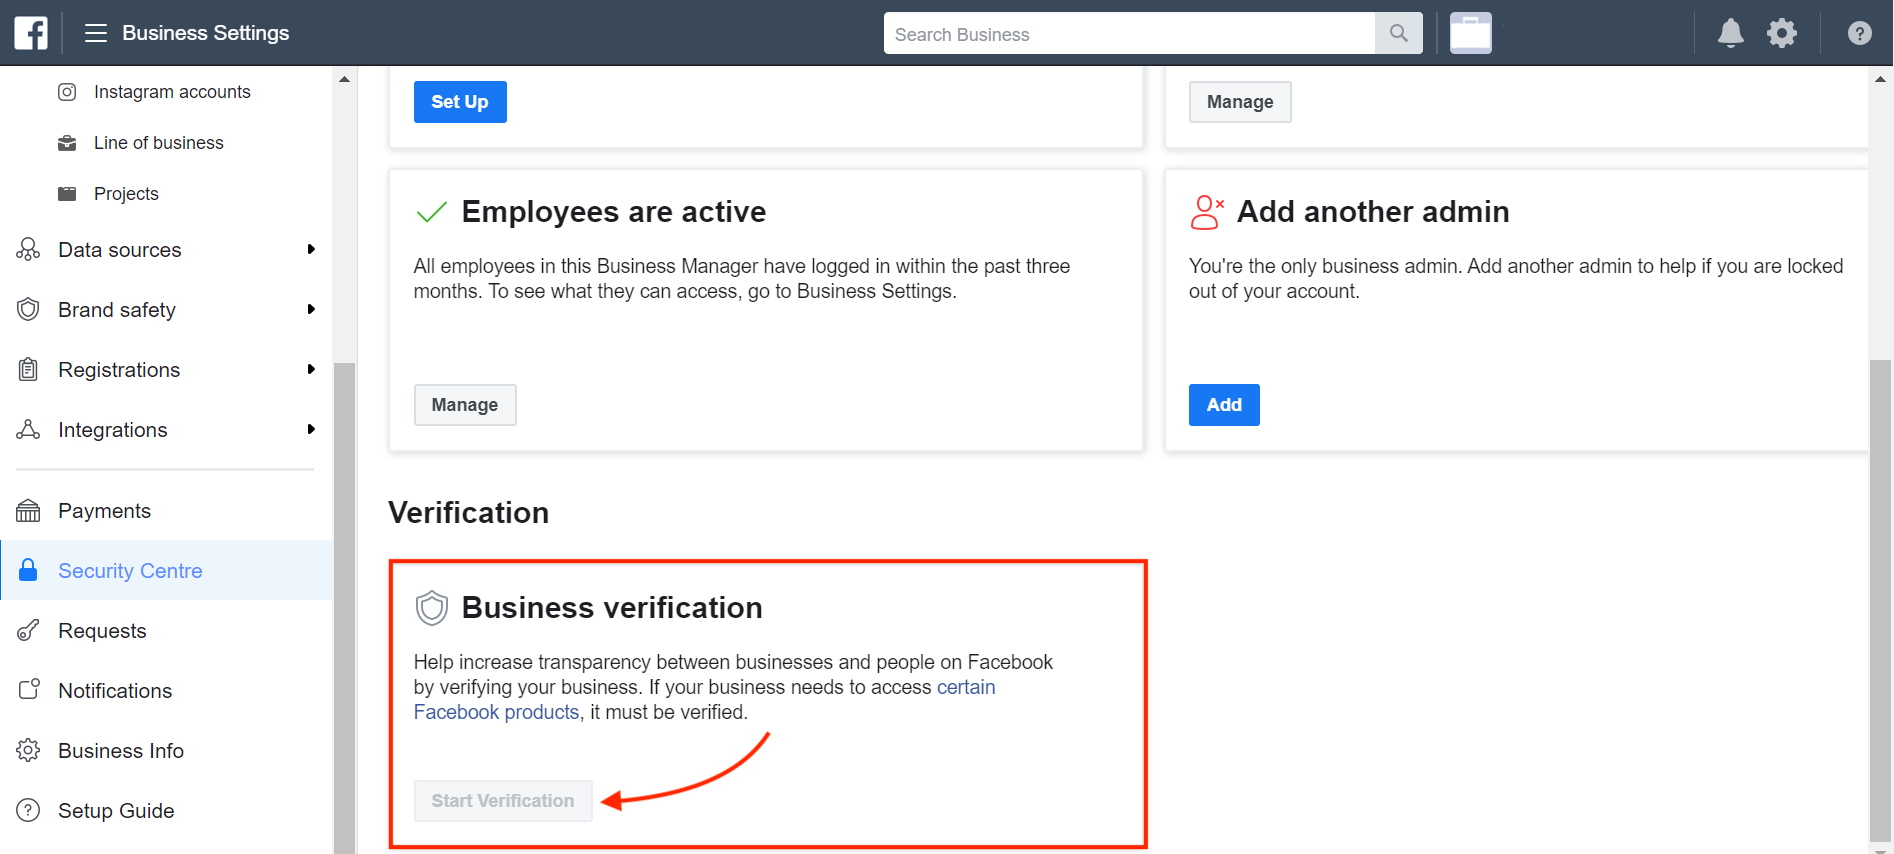Open Instagram accounts in sidebar

[172, 92]
